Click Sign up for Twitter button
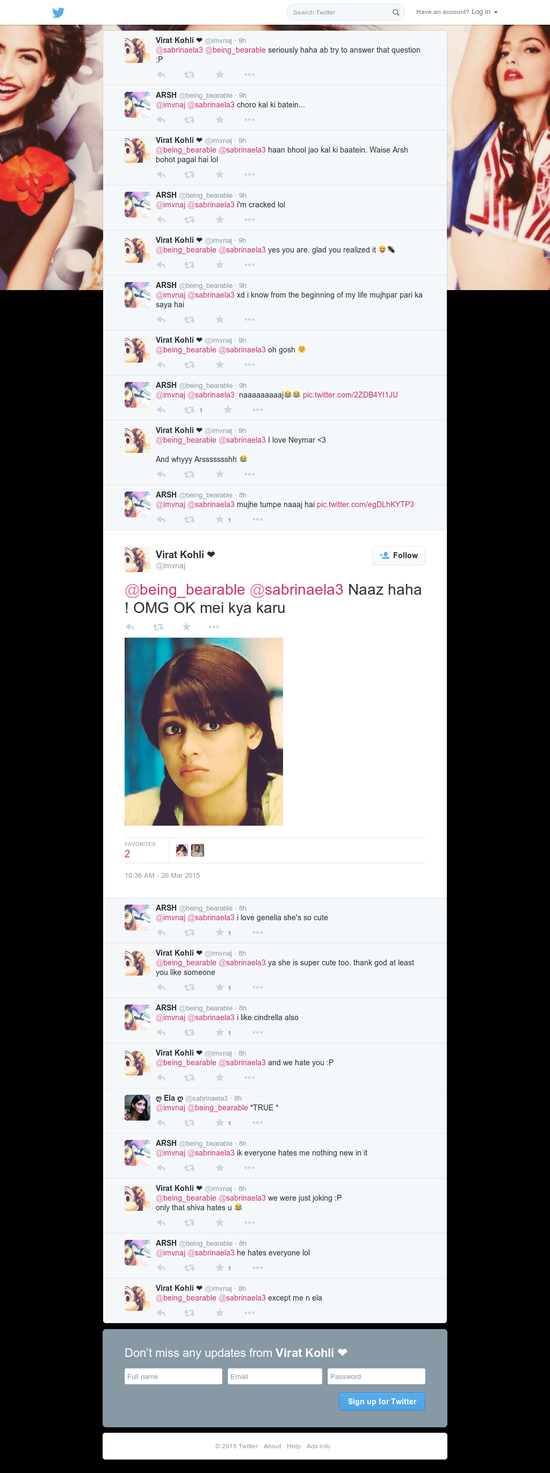The image size is (550, 1473). coord(382,1401)
